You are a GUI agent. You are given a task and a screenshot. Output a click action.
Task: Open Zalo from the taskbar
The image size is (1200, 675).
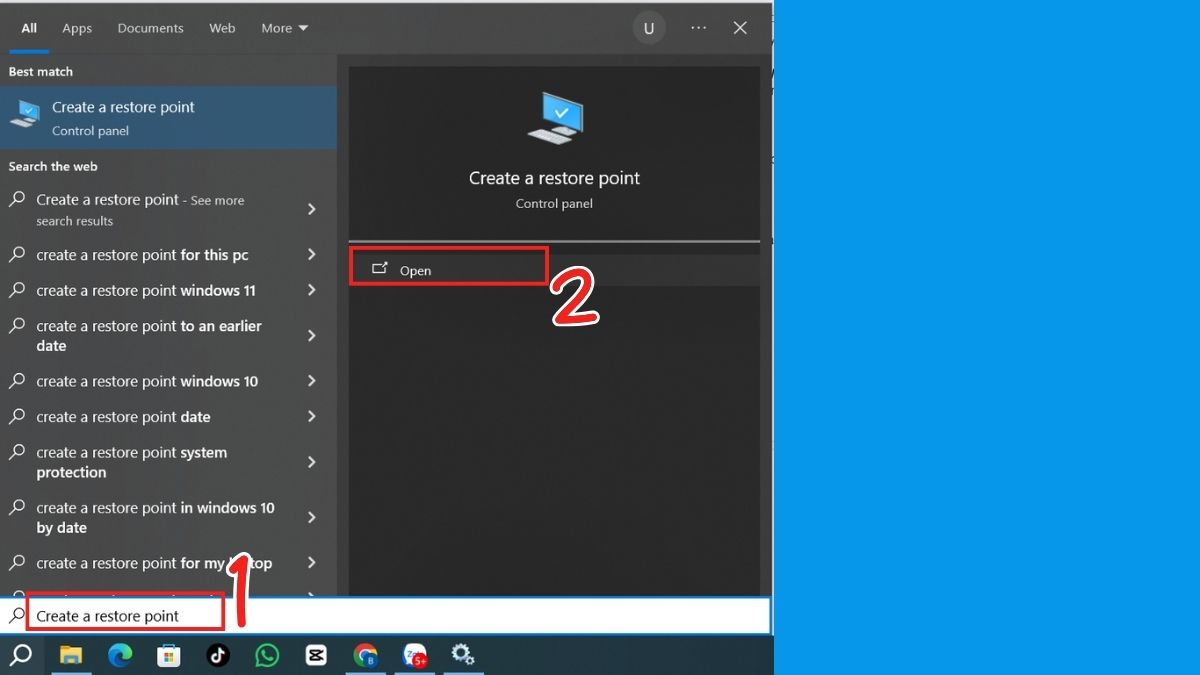(x=414, y=656)
